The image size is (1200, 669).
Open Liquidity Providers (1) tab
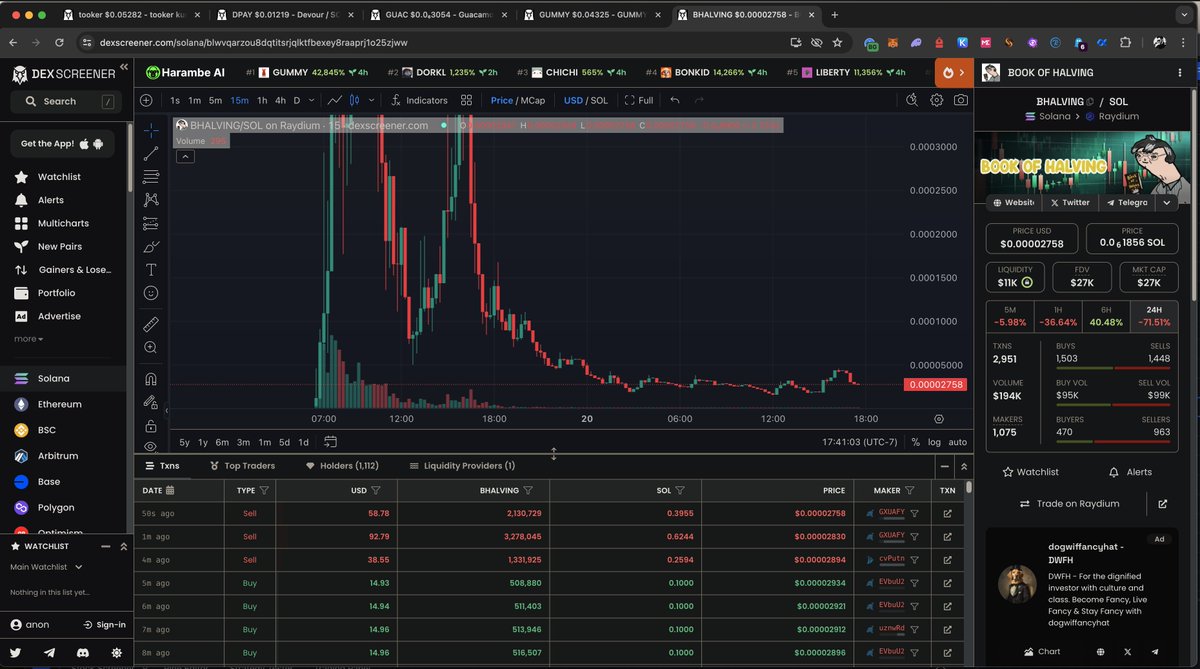tap(462, 466)
